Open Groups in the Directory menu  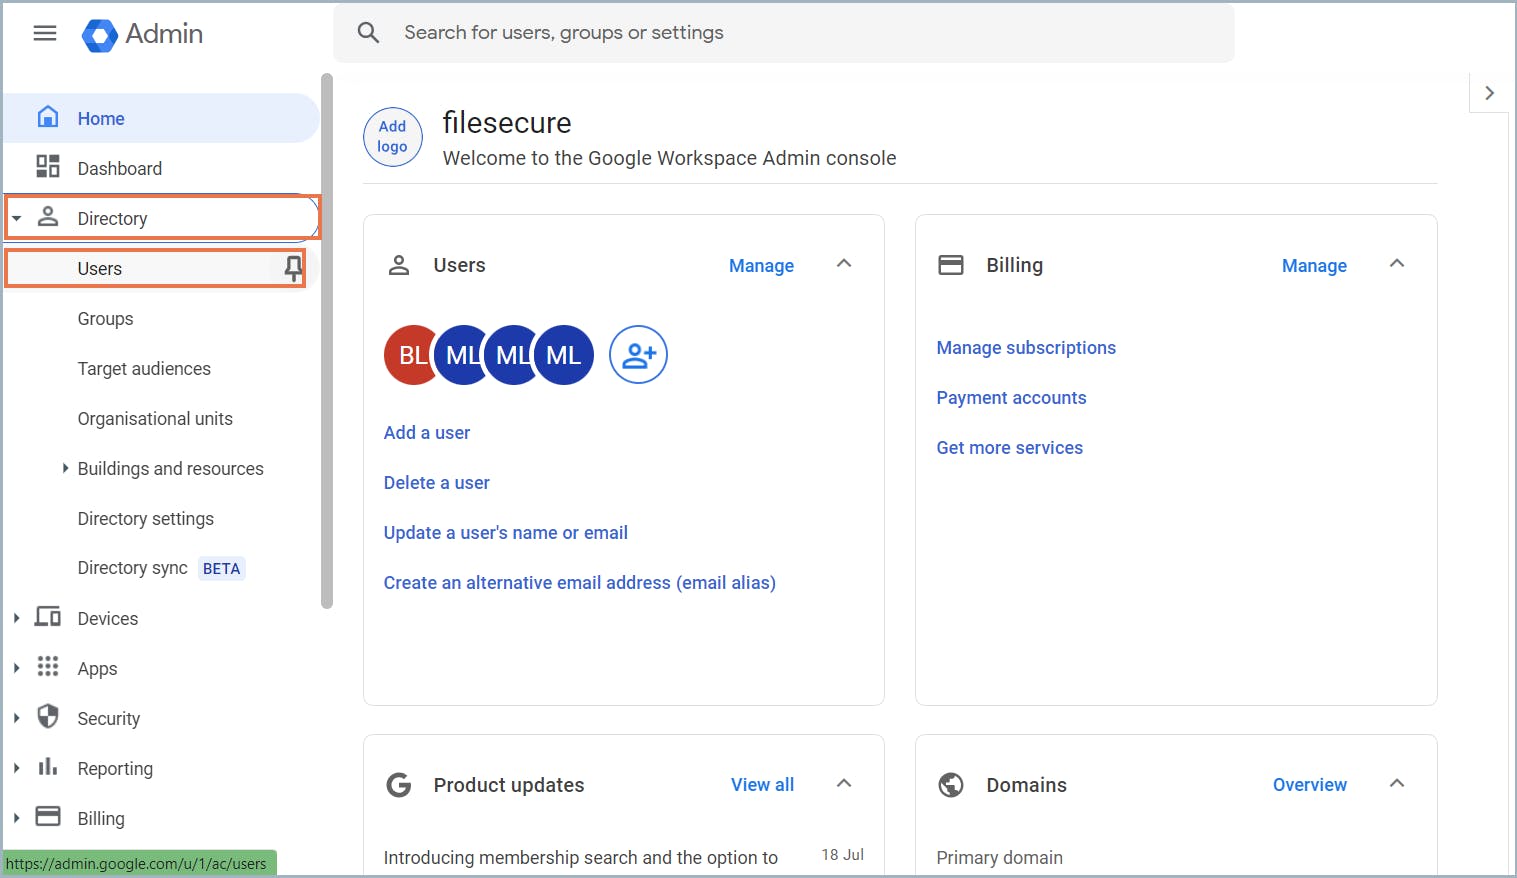105,318
